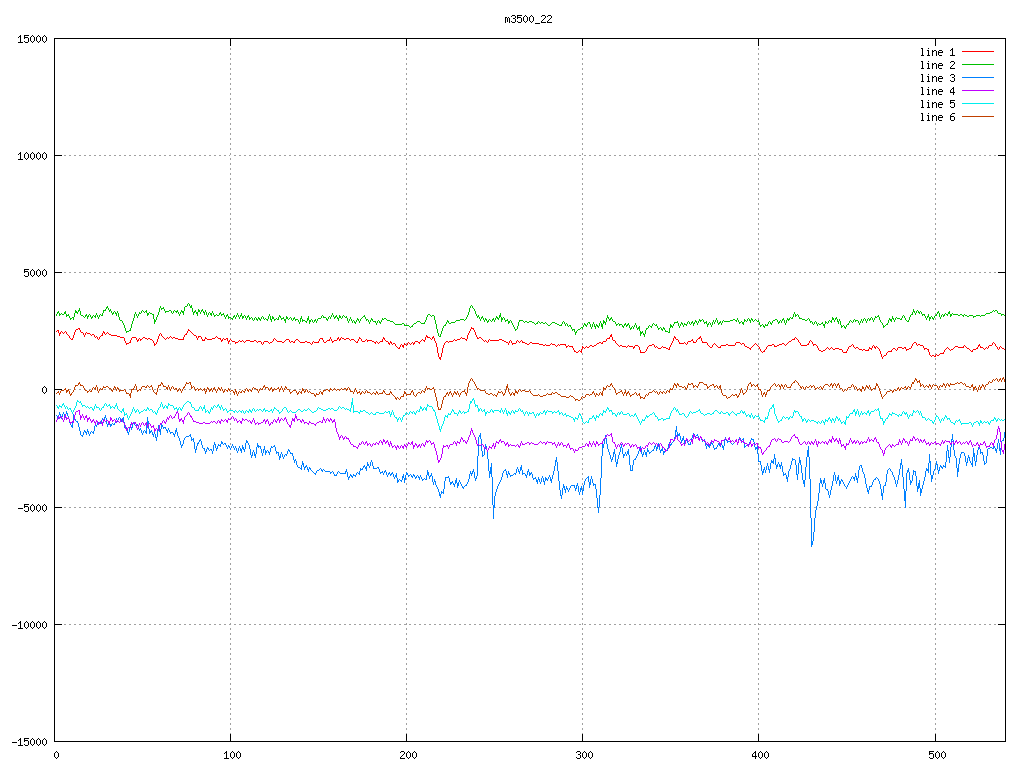Select the 'line 1' legend label
The height and width of the screenshot is (768, 1024).
tap(937, 52)
